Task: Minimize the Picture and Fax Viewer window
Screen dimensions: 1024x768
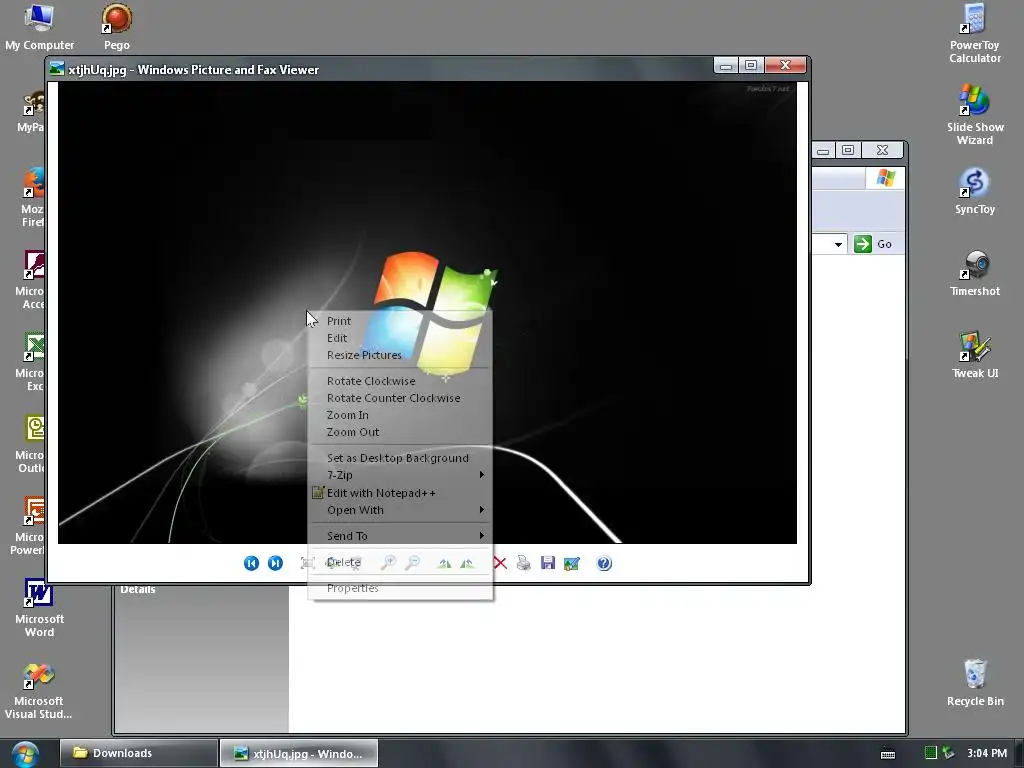Action: (x=726, y=65)
